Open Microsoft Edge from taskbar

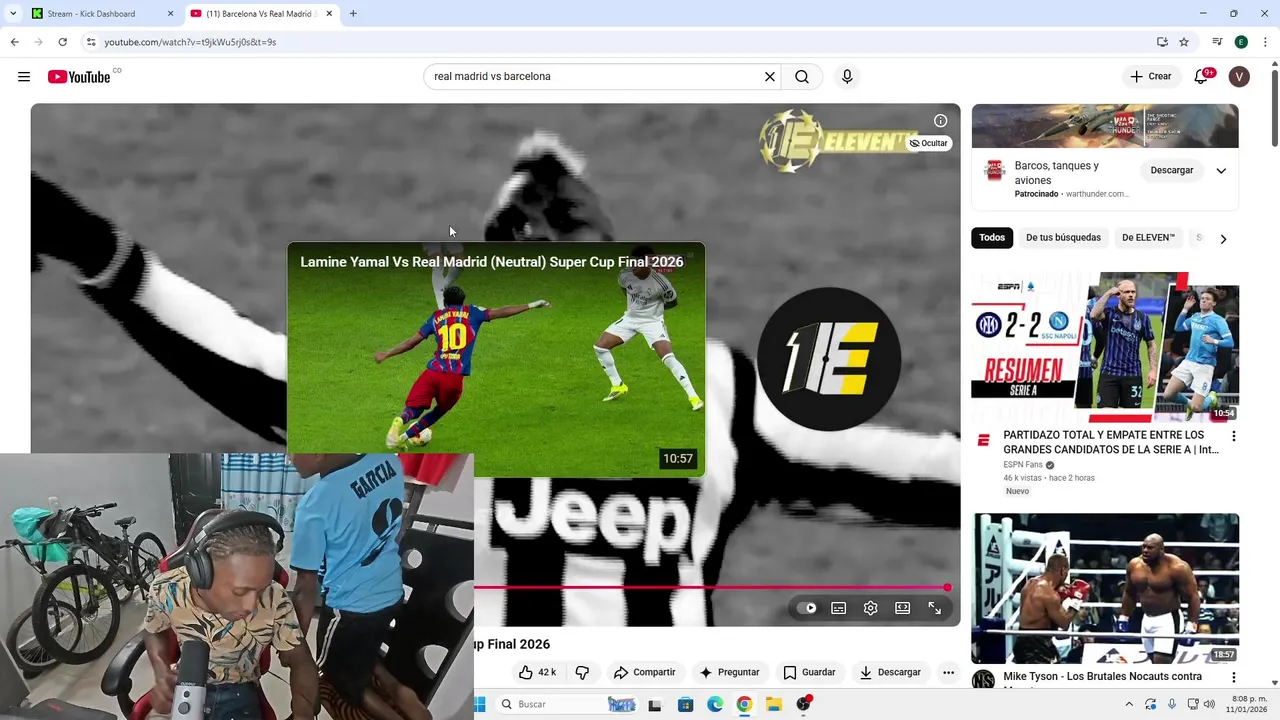715,705
